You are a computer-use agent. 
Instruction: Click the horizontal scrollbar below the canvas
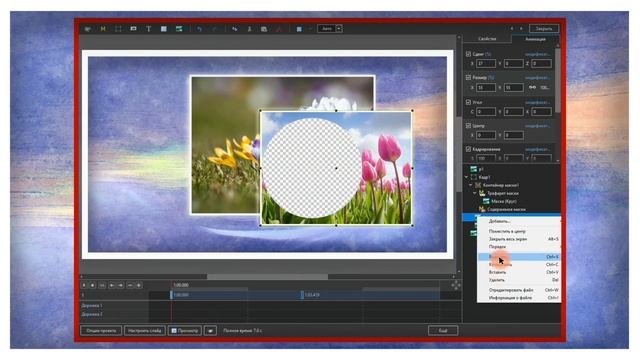(x=267, y=277)
